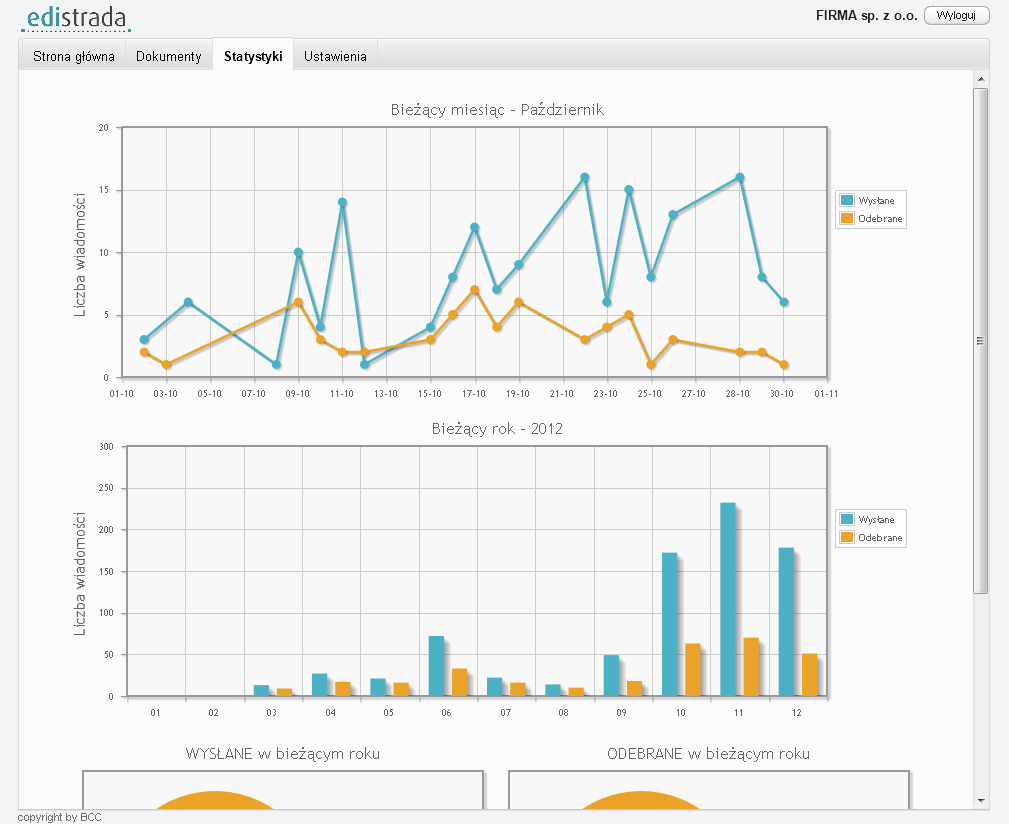1009x824 pixels.
Task: Click the '15-10' x-axis date label
Action: pos(430,394)
